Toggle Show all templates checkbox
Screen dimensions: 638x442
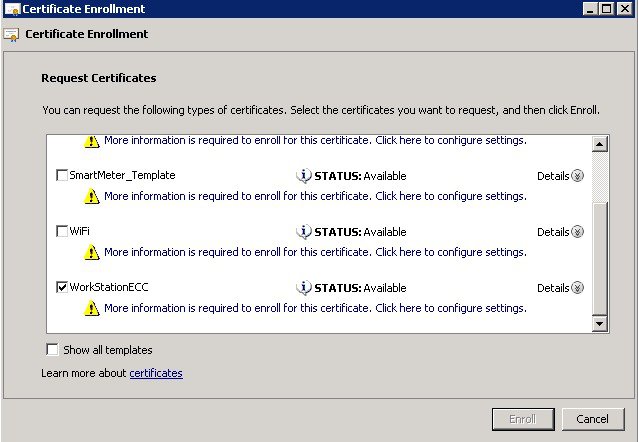tap(52, 350)
